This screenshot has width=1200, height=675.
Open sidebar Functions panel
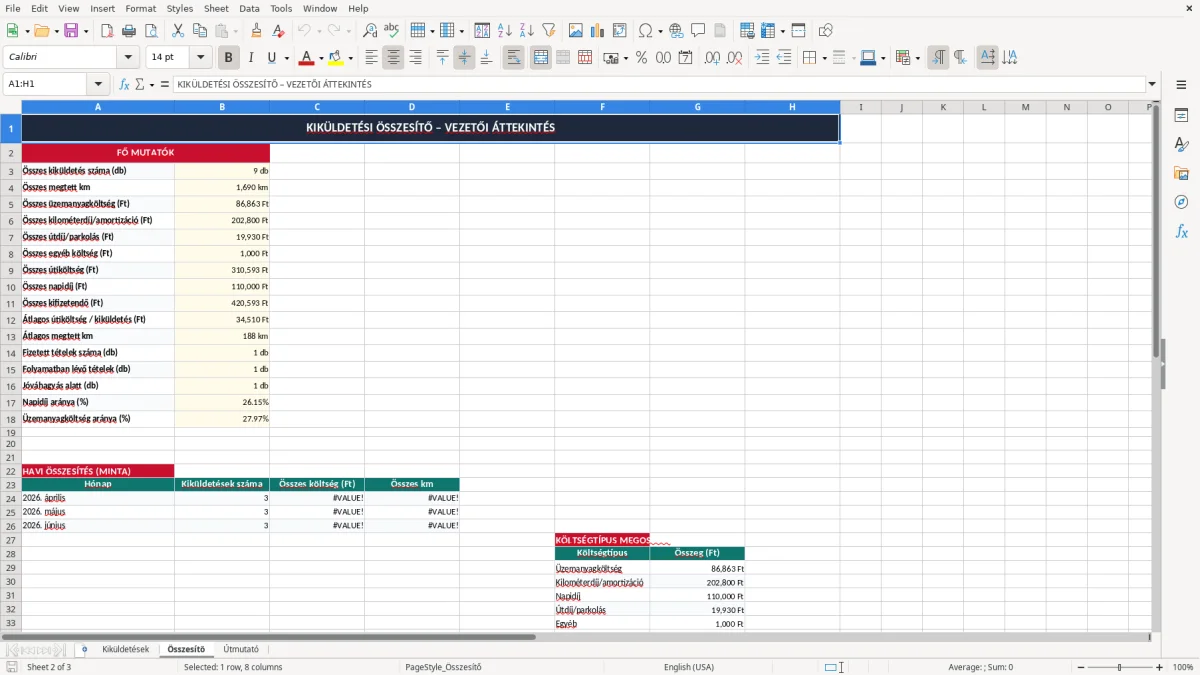1181,231
